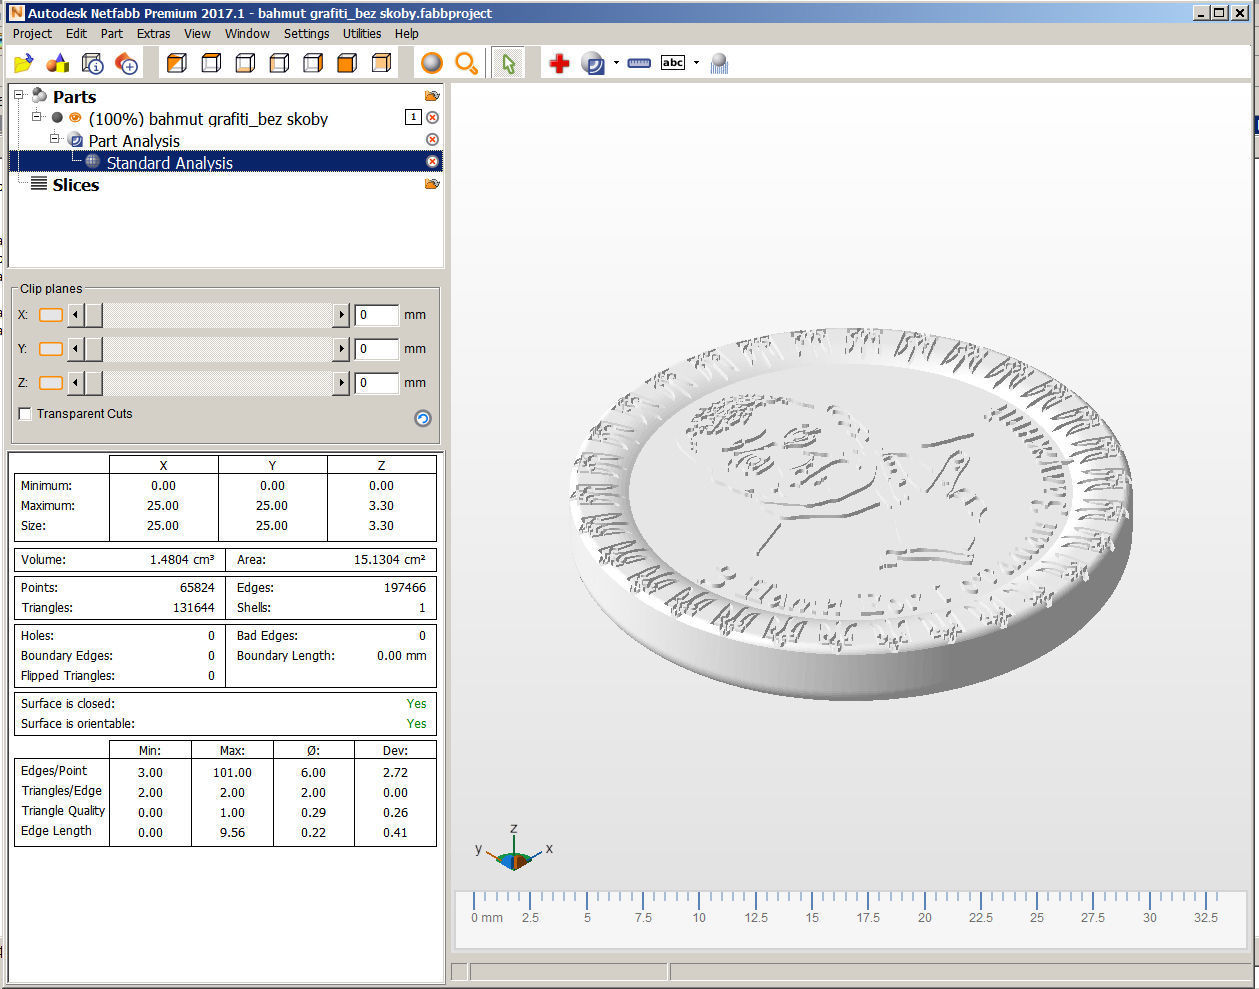Open the folder icon in Slices row
The image size is (1259, 989).
coord(432,184)
